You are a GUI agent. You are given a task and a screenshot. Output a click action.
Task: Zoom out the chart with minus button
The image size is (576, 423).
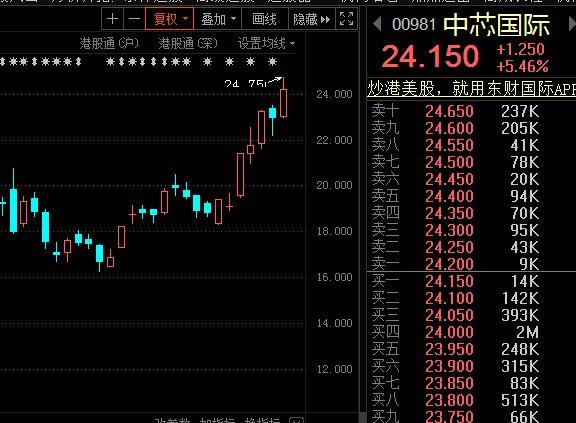pyautogui.click(x=134, y=19)
